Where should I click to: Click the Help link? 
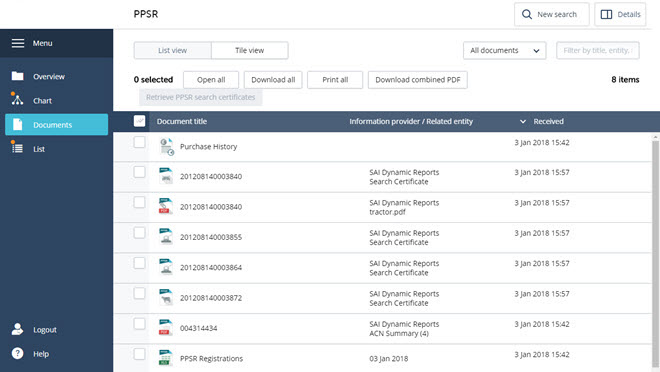tap(41, 354)
